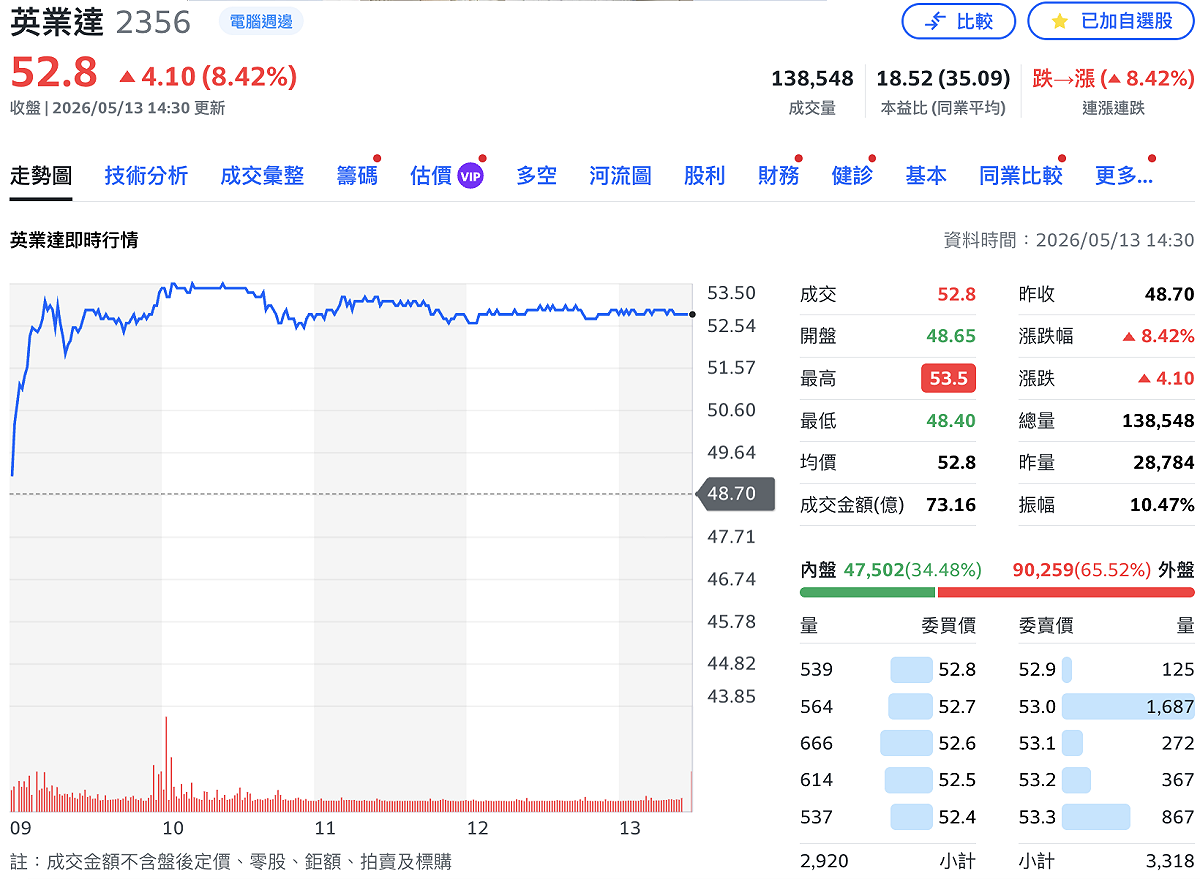Click the 連漲連跌 跌→漲 indicator
Image resolution: width=1200 pixels, height=879 pixels.
1113,79
